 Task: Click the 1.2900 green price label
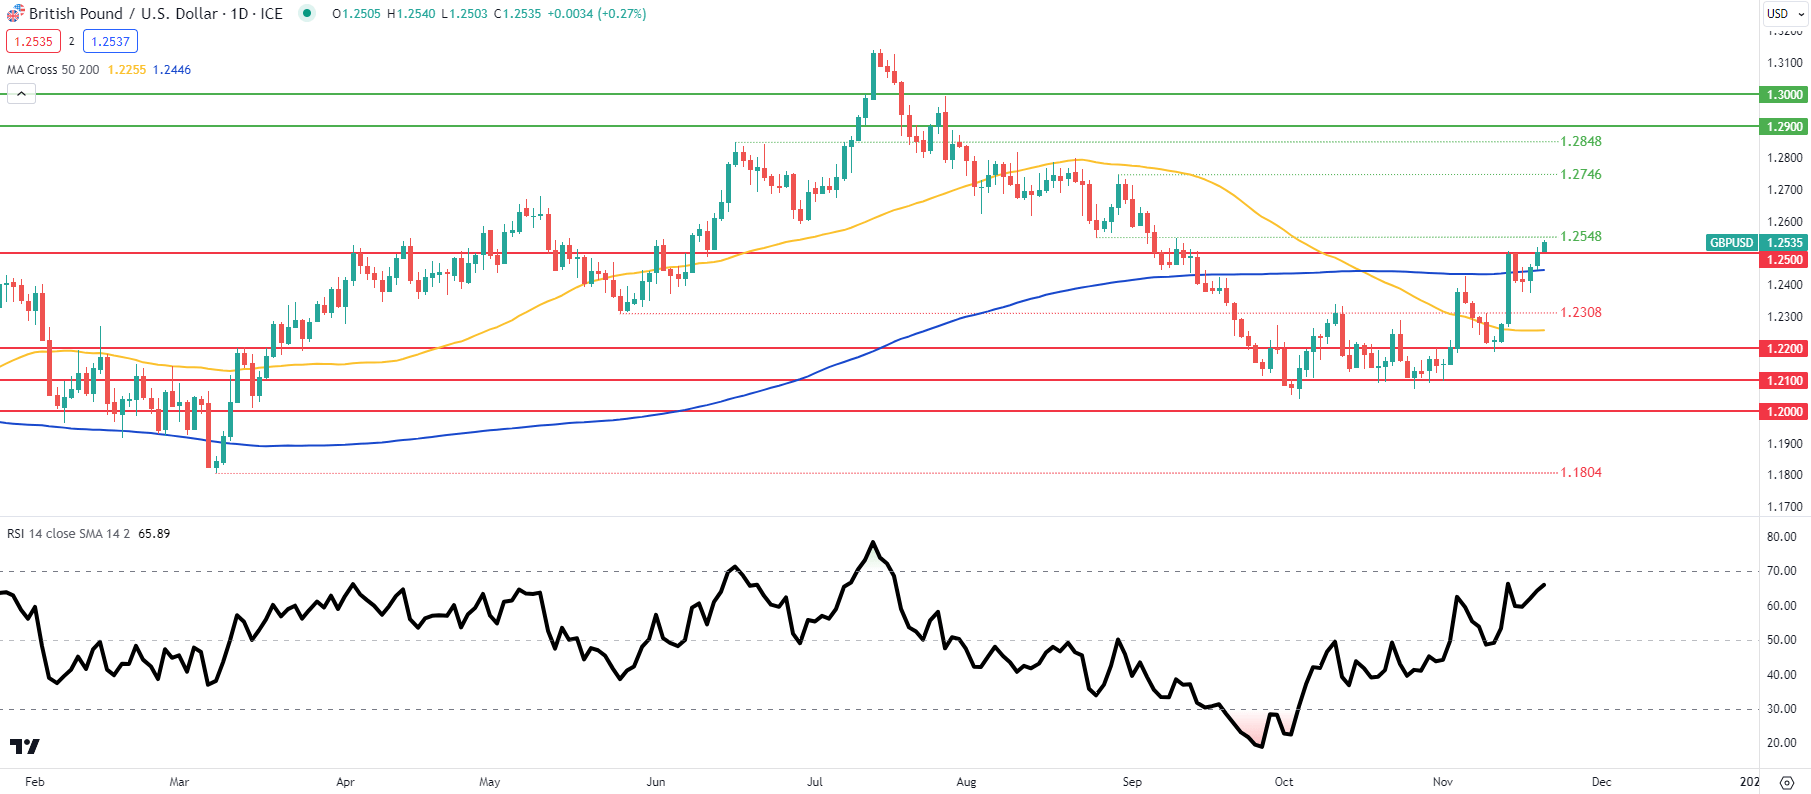(x=1785, y=127)
